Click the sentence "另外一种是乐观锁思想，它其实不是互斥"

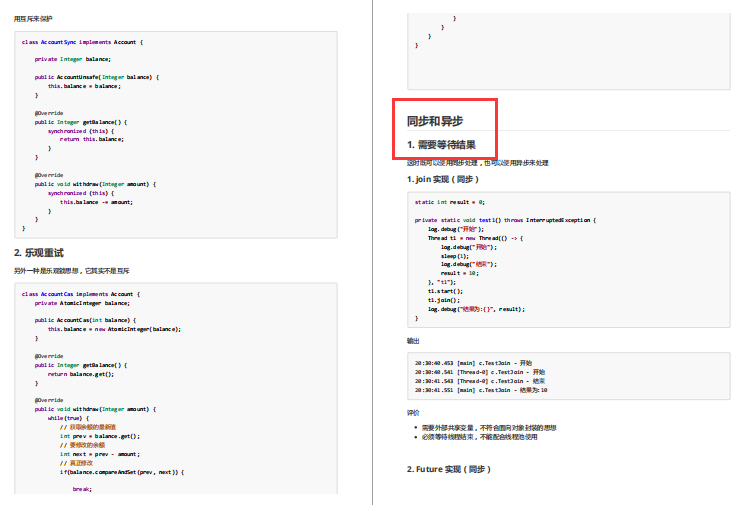[72, 271]
